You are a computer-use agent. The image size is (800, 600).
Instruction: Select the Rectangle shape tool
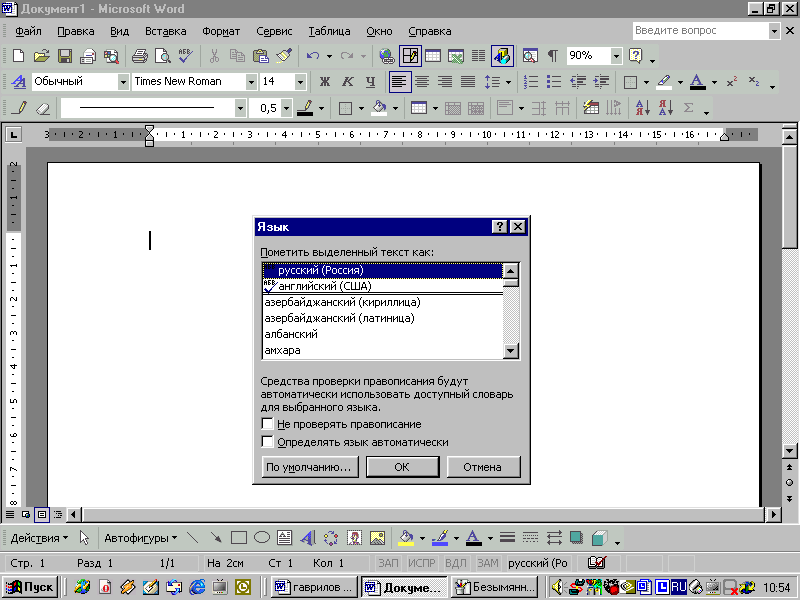[239, 538]
